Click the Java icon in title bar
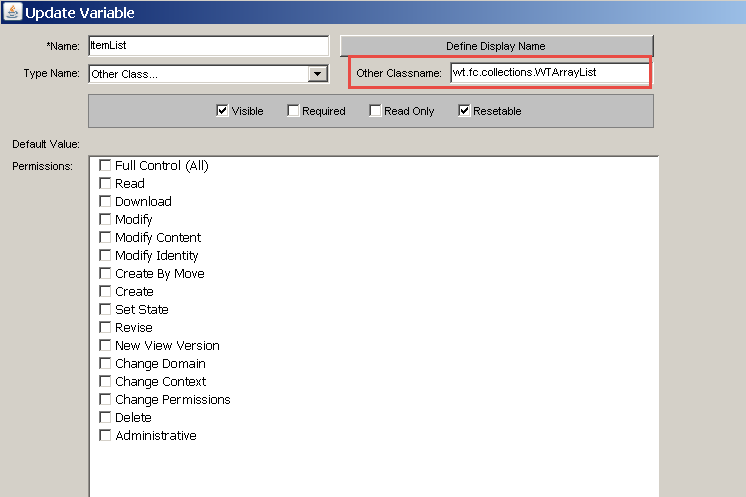The height and width of the screenshot is (497, 746). click(12, 12)
